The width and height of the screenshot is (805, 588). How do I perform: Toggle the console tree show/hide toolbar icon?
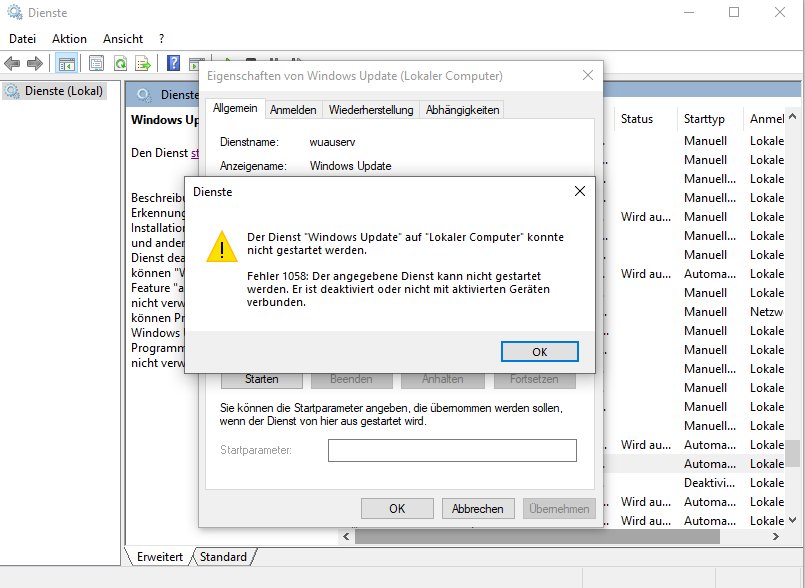pyautogui.click(x=67, y=64)
